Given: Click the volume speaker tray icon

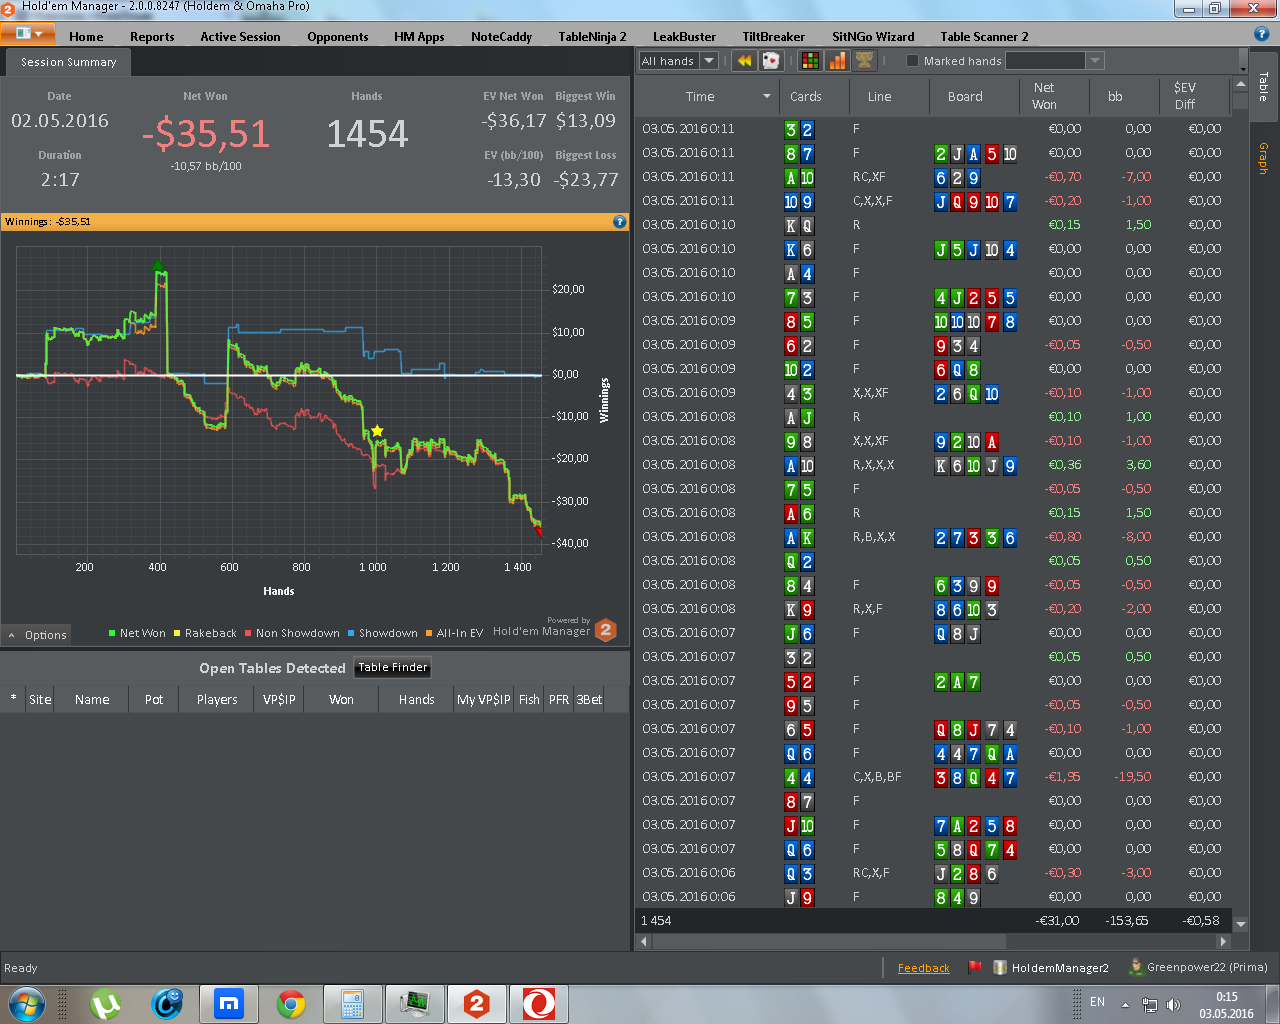Looking at the screenshot, I should [x=1173, y=1005].
